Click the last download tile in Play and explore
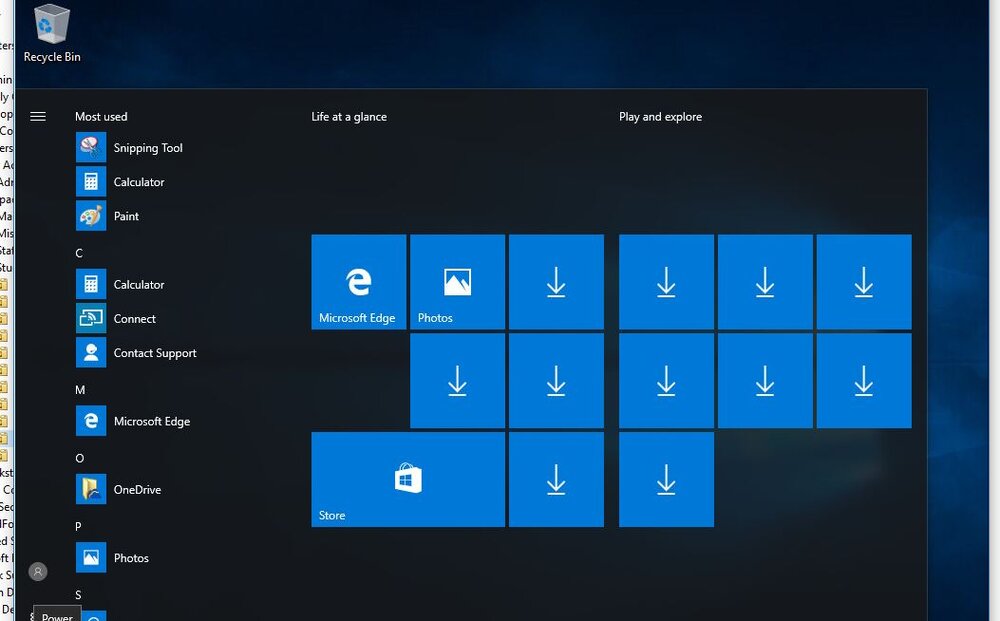 666,479
